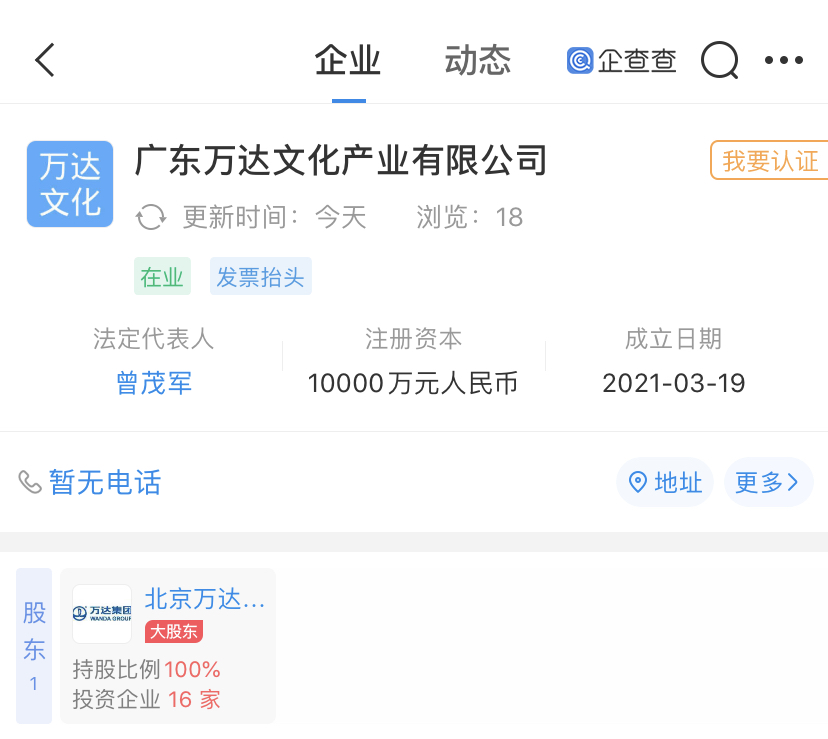Tap the 万达文化 company logo
828x739 pixels.
pos(70,184)
